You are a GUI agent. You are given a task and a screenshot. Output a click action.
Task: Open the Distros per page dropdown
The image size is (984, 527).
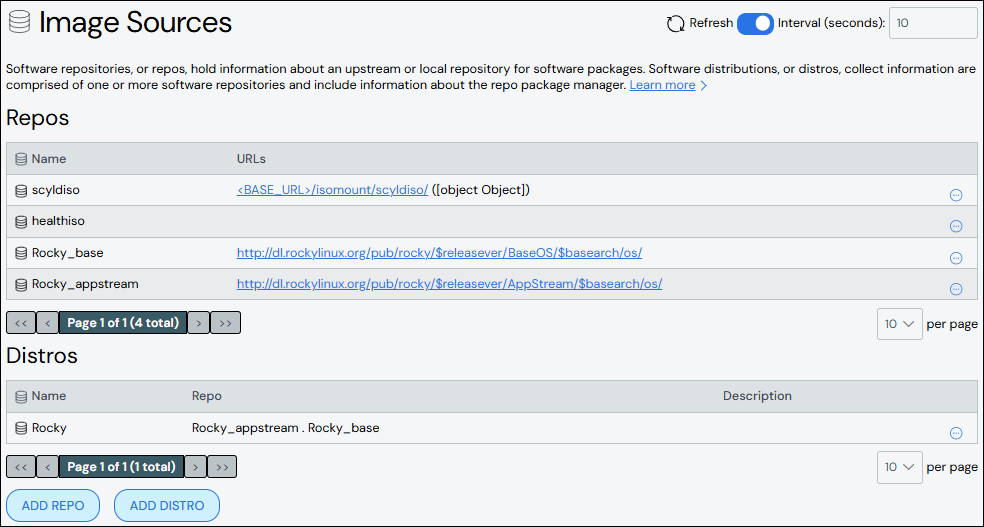[899, 467]
